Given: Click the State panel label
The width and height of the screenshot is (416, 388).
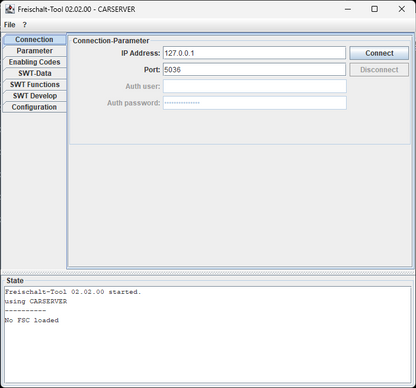Looking at the screenshot, I should click(x=15, y=281).
